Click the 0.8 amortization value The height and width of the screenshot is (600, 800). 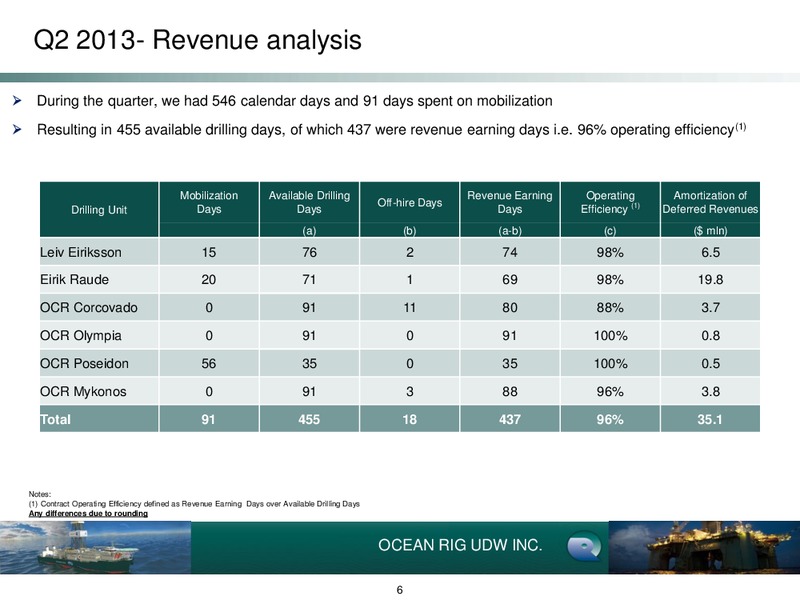click(710, 336)
